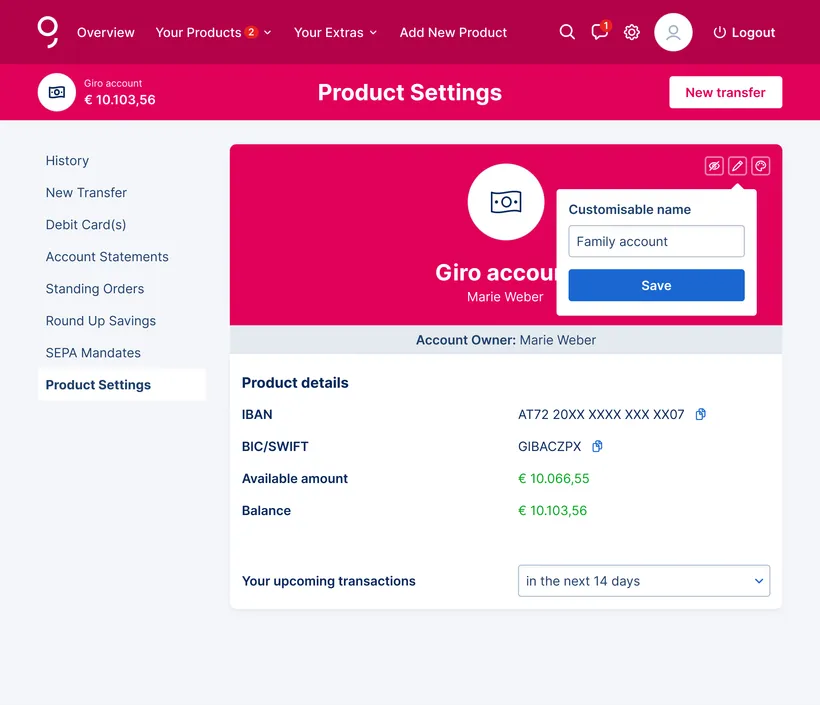Select Standing Orders in sidebar
This screenshot has width=820, height=705.
coord(95,289)
